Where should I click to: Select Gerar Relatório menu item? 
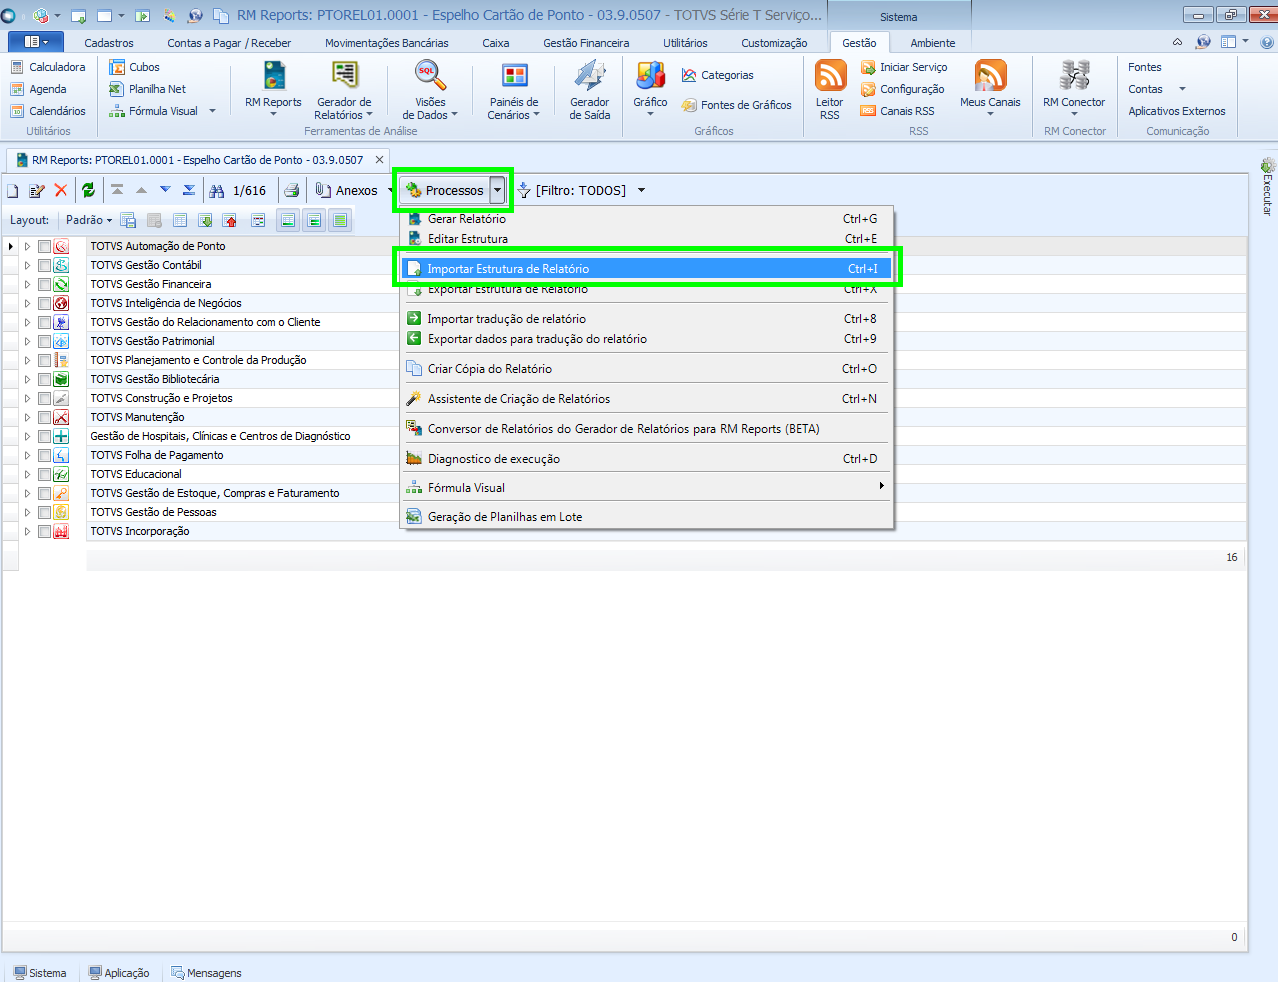pyautogui.click(x=646, y=219)
